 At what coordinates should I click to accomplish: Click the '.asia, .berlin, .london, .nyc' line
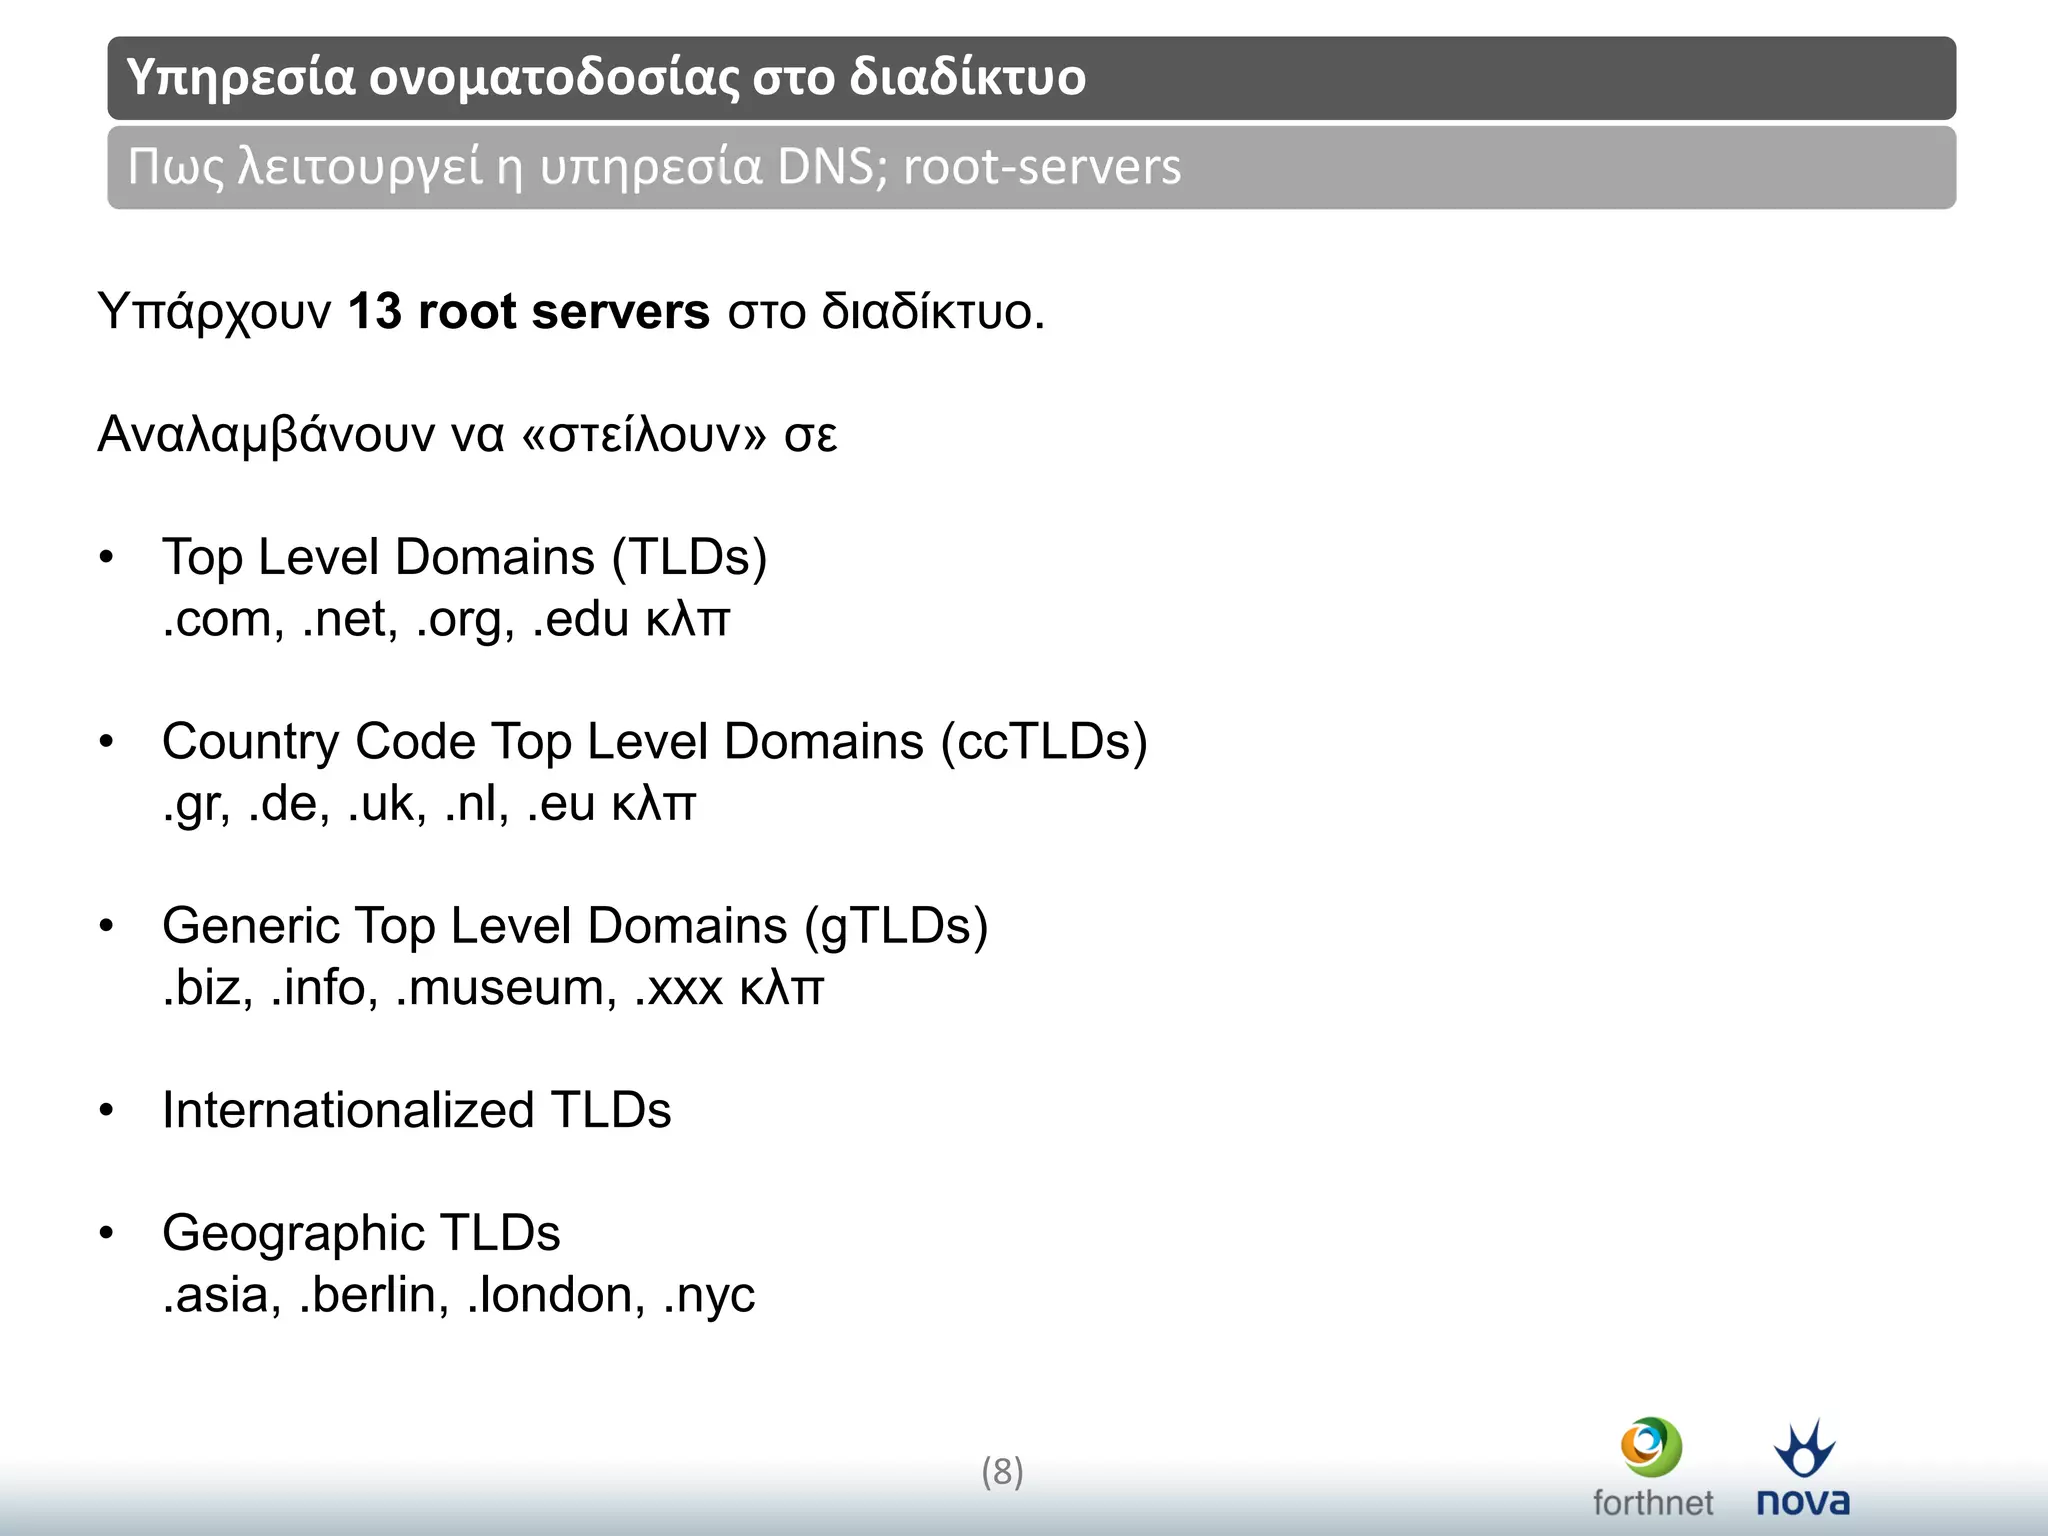click(x=458, y=1295)
